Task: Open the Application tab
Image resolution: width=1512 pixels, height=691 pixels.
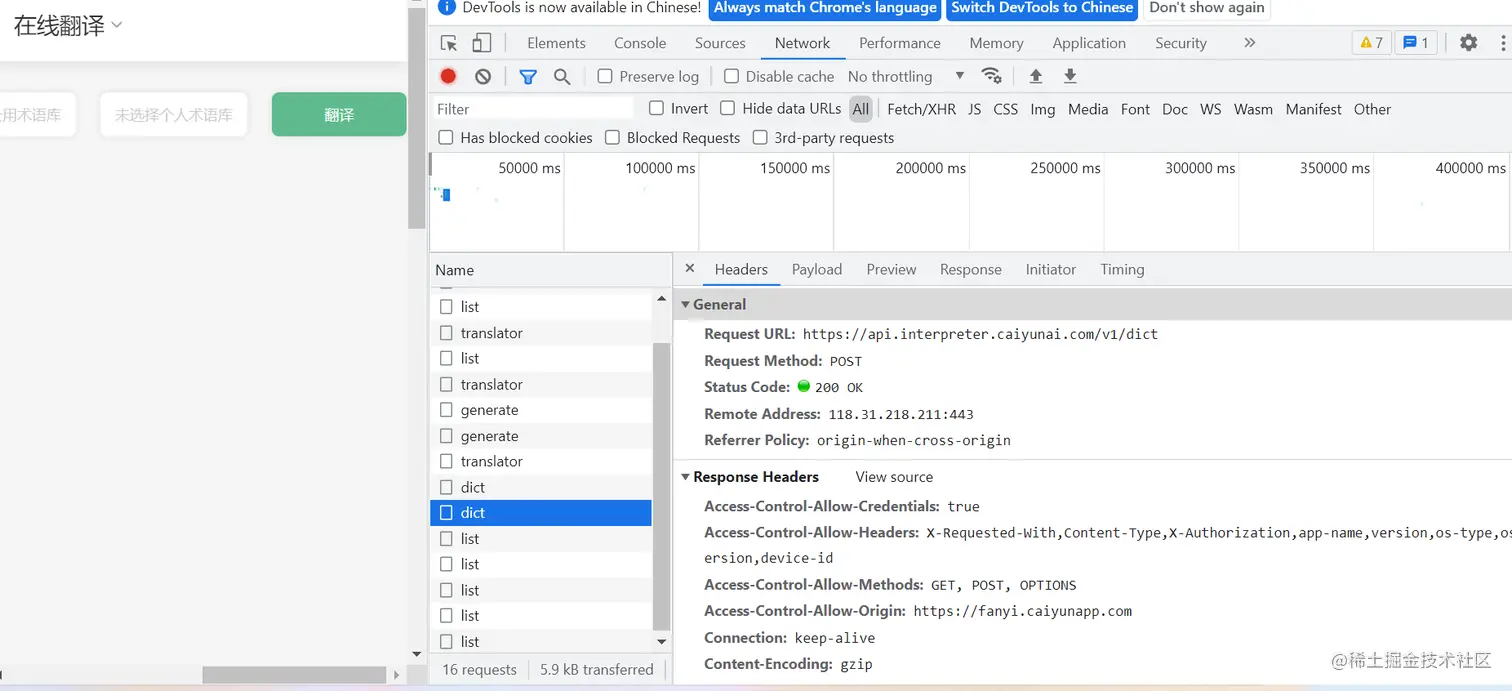Action: point(1089,43)
